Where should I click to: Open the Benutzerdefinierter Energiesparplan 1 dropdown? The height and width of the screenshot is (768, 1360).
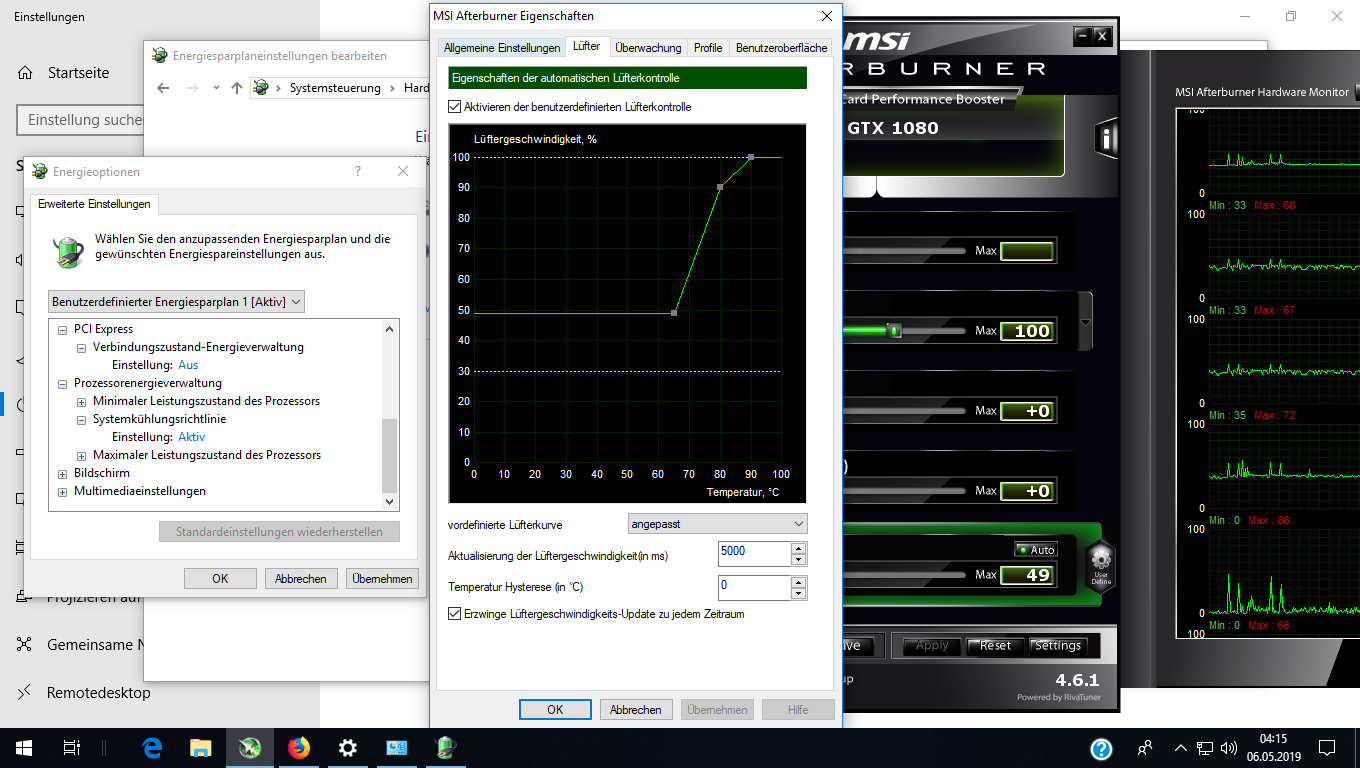click(x=176, y=301)
